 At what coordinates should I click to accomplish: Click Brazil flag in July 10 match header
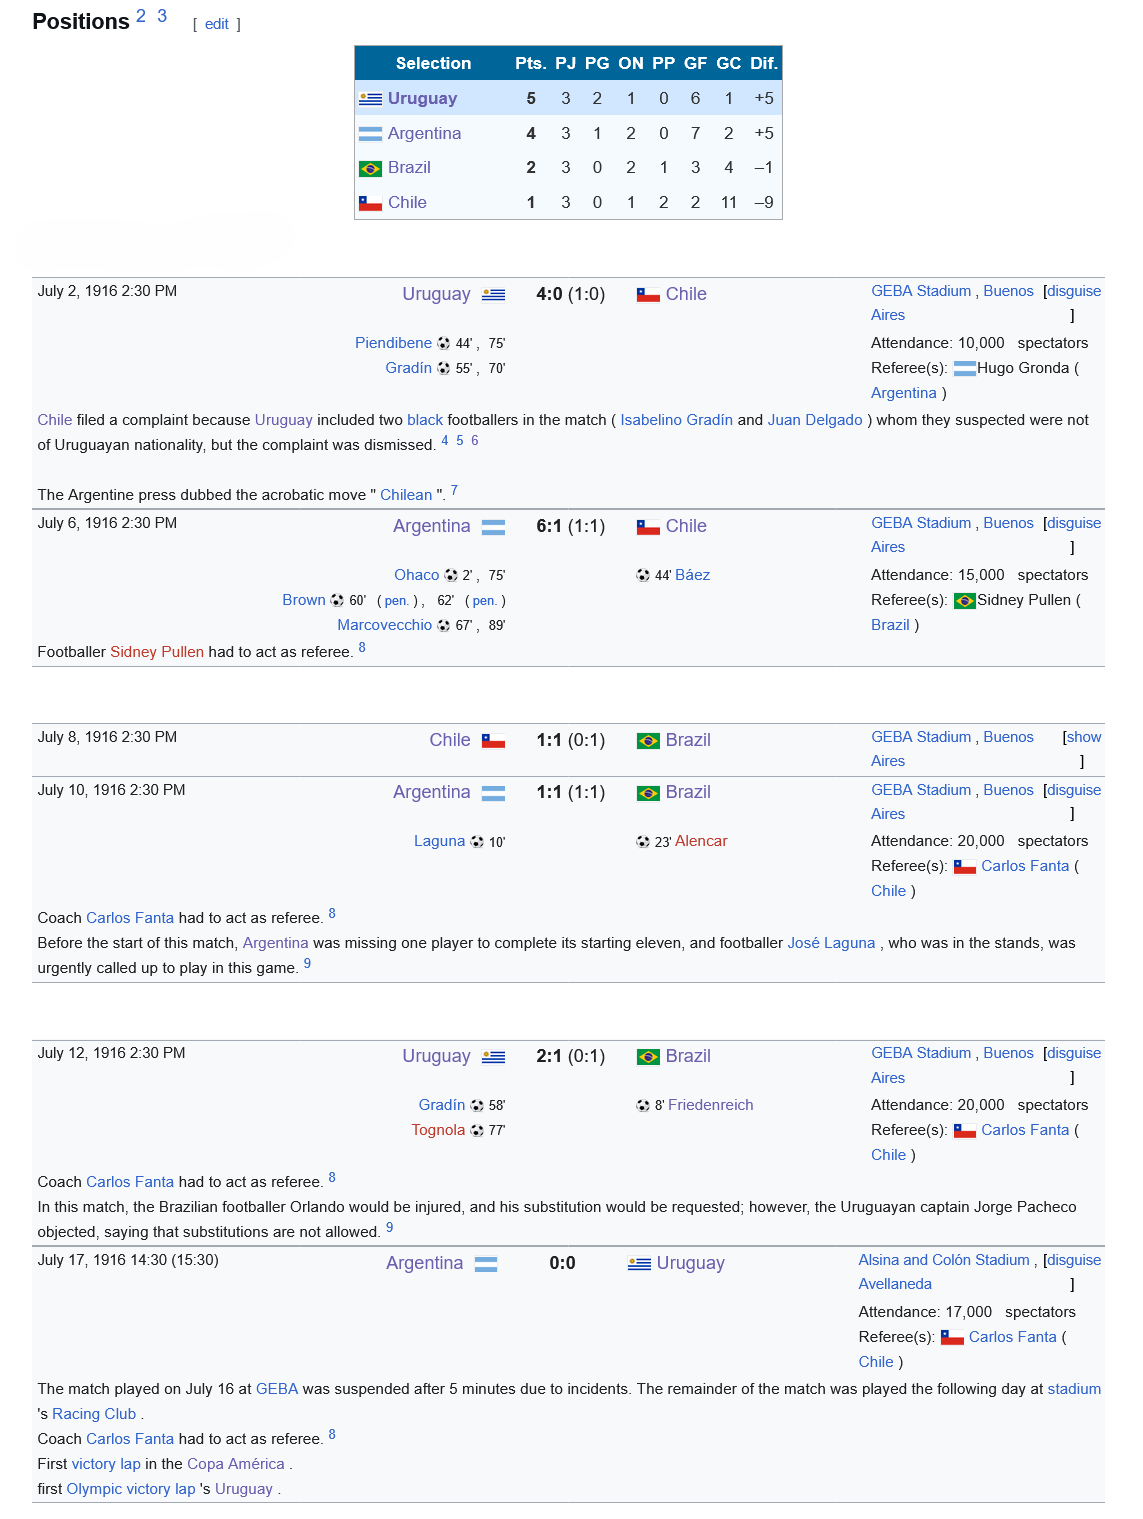(x=648, y=793)
